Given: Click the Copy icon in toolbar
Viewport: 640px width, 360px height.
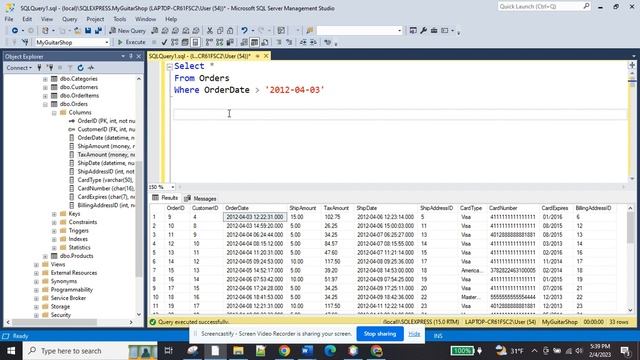Looking at the screenshot, I should (x=220, y=31).
